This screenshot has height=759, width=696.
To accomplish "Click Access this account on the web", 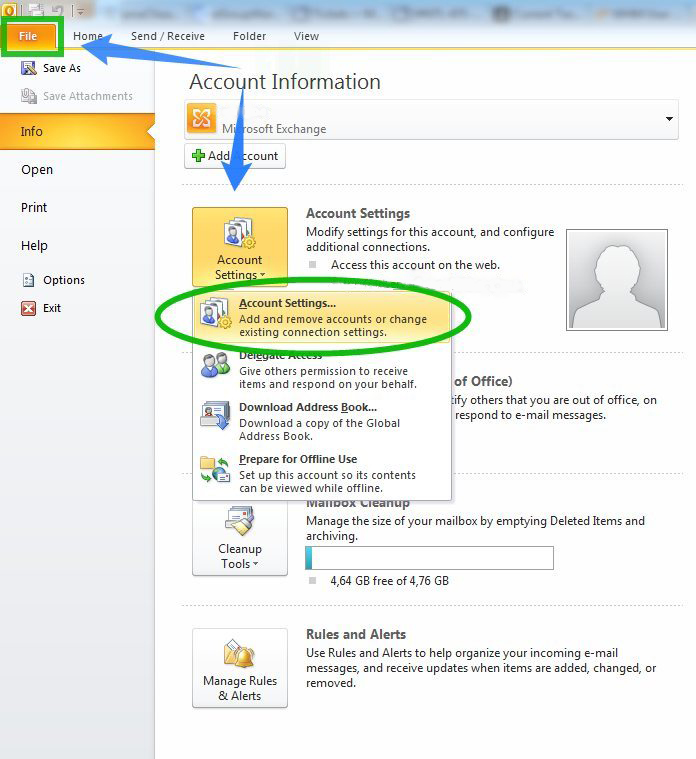I will point(415,265).
